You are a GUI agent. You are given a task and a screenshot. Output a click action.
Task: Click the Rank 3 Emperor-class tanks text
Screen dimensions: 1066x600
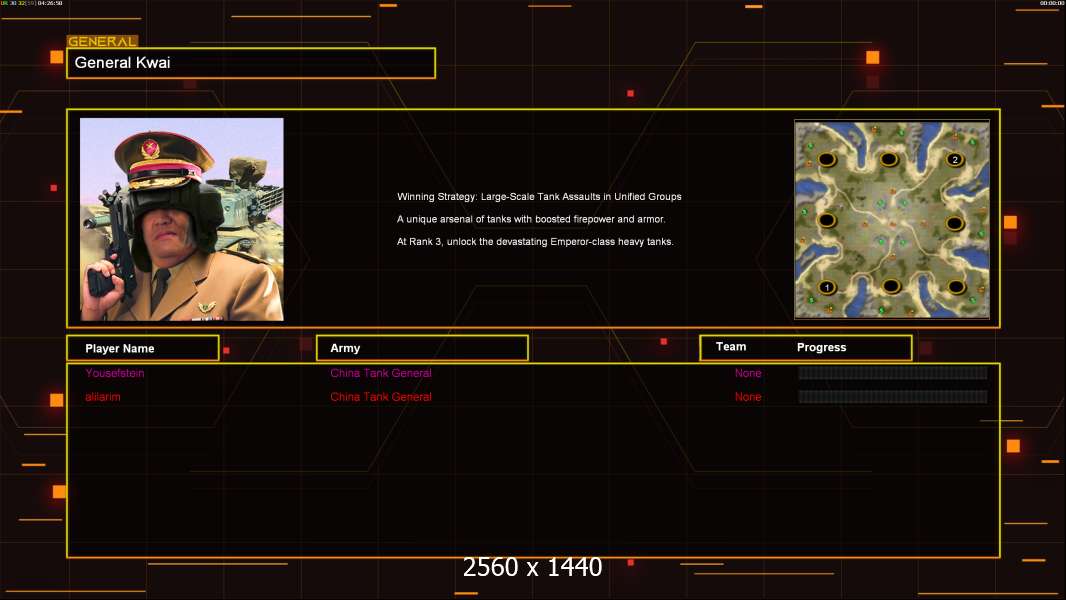point(535,241)
